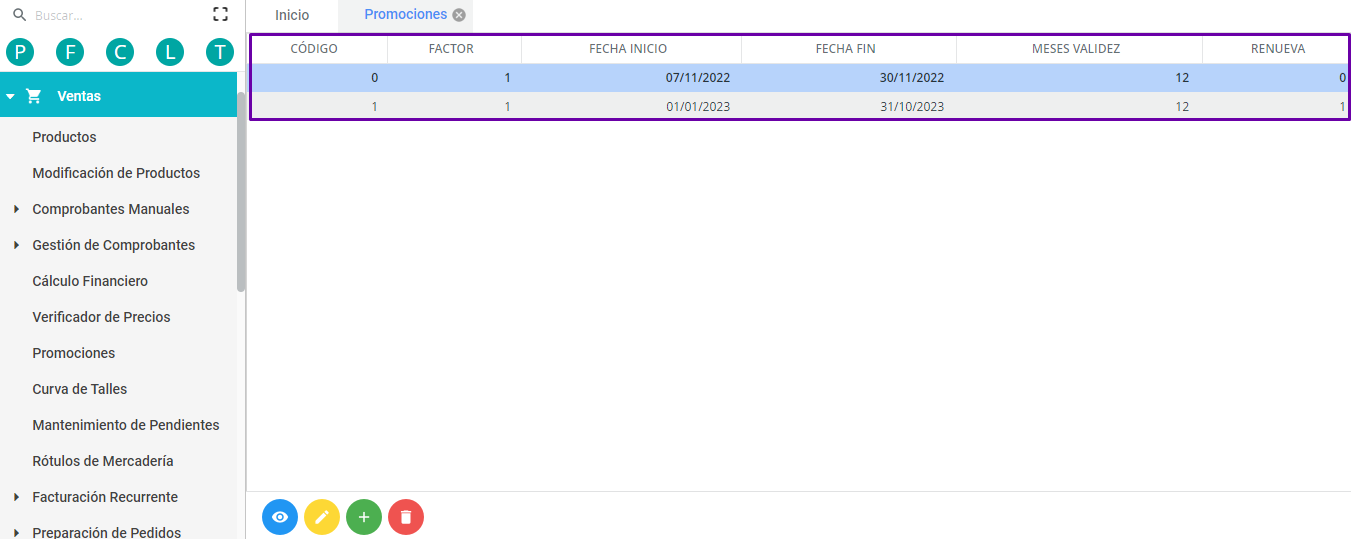Open Modificación de Productos

click(x=116, y=173)
